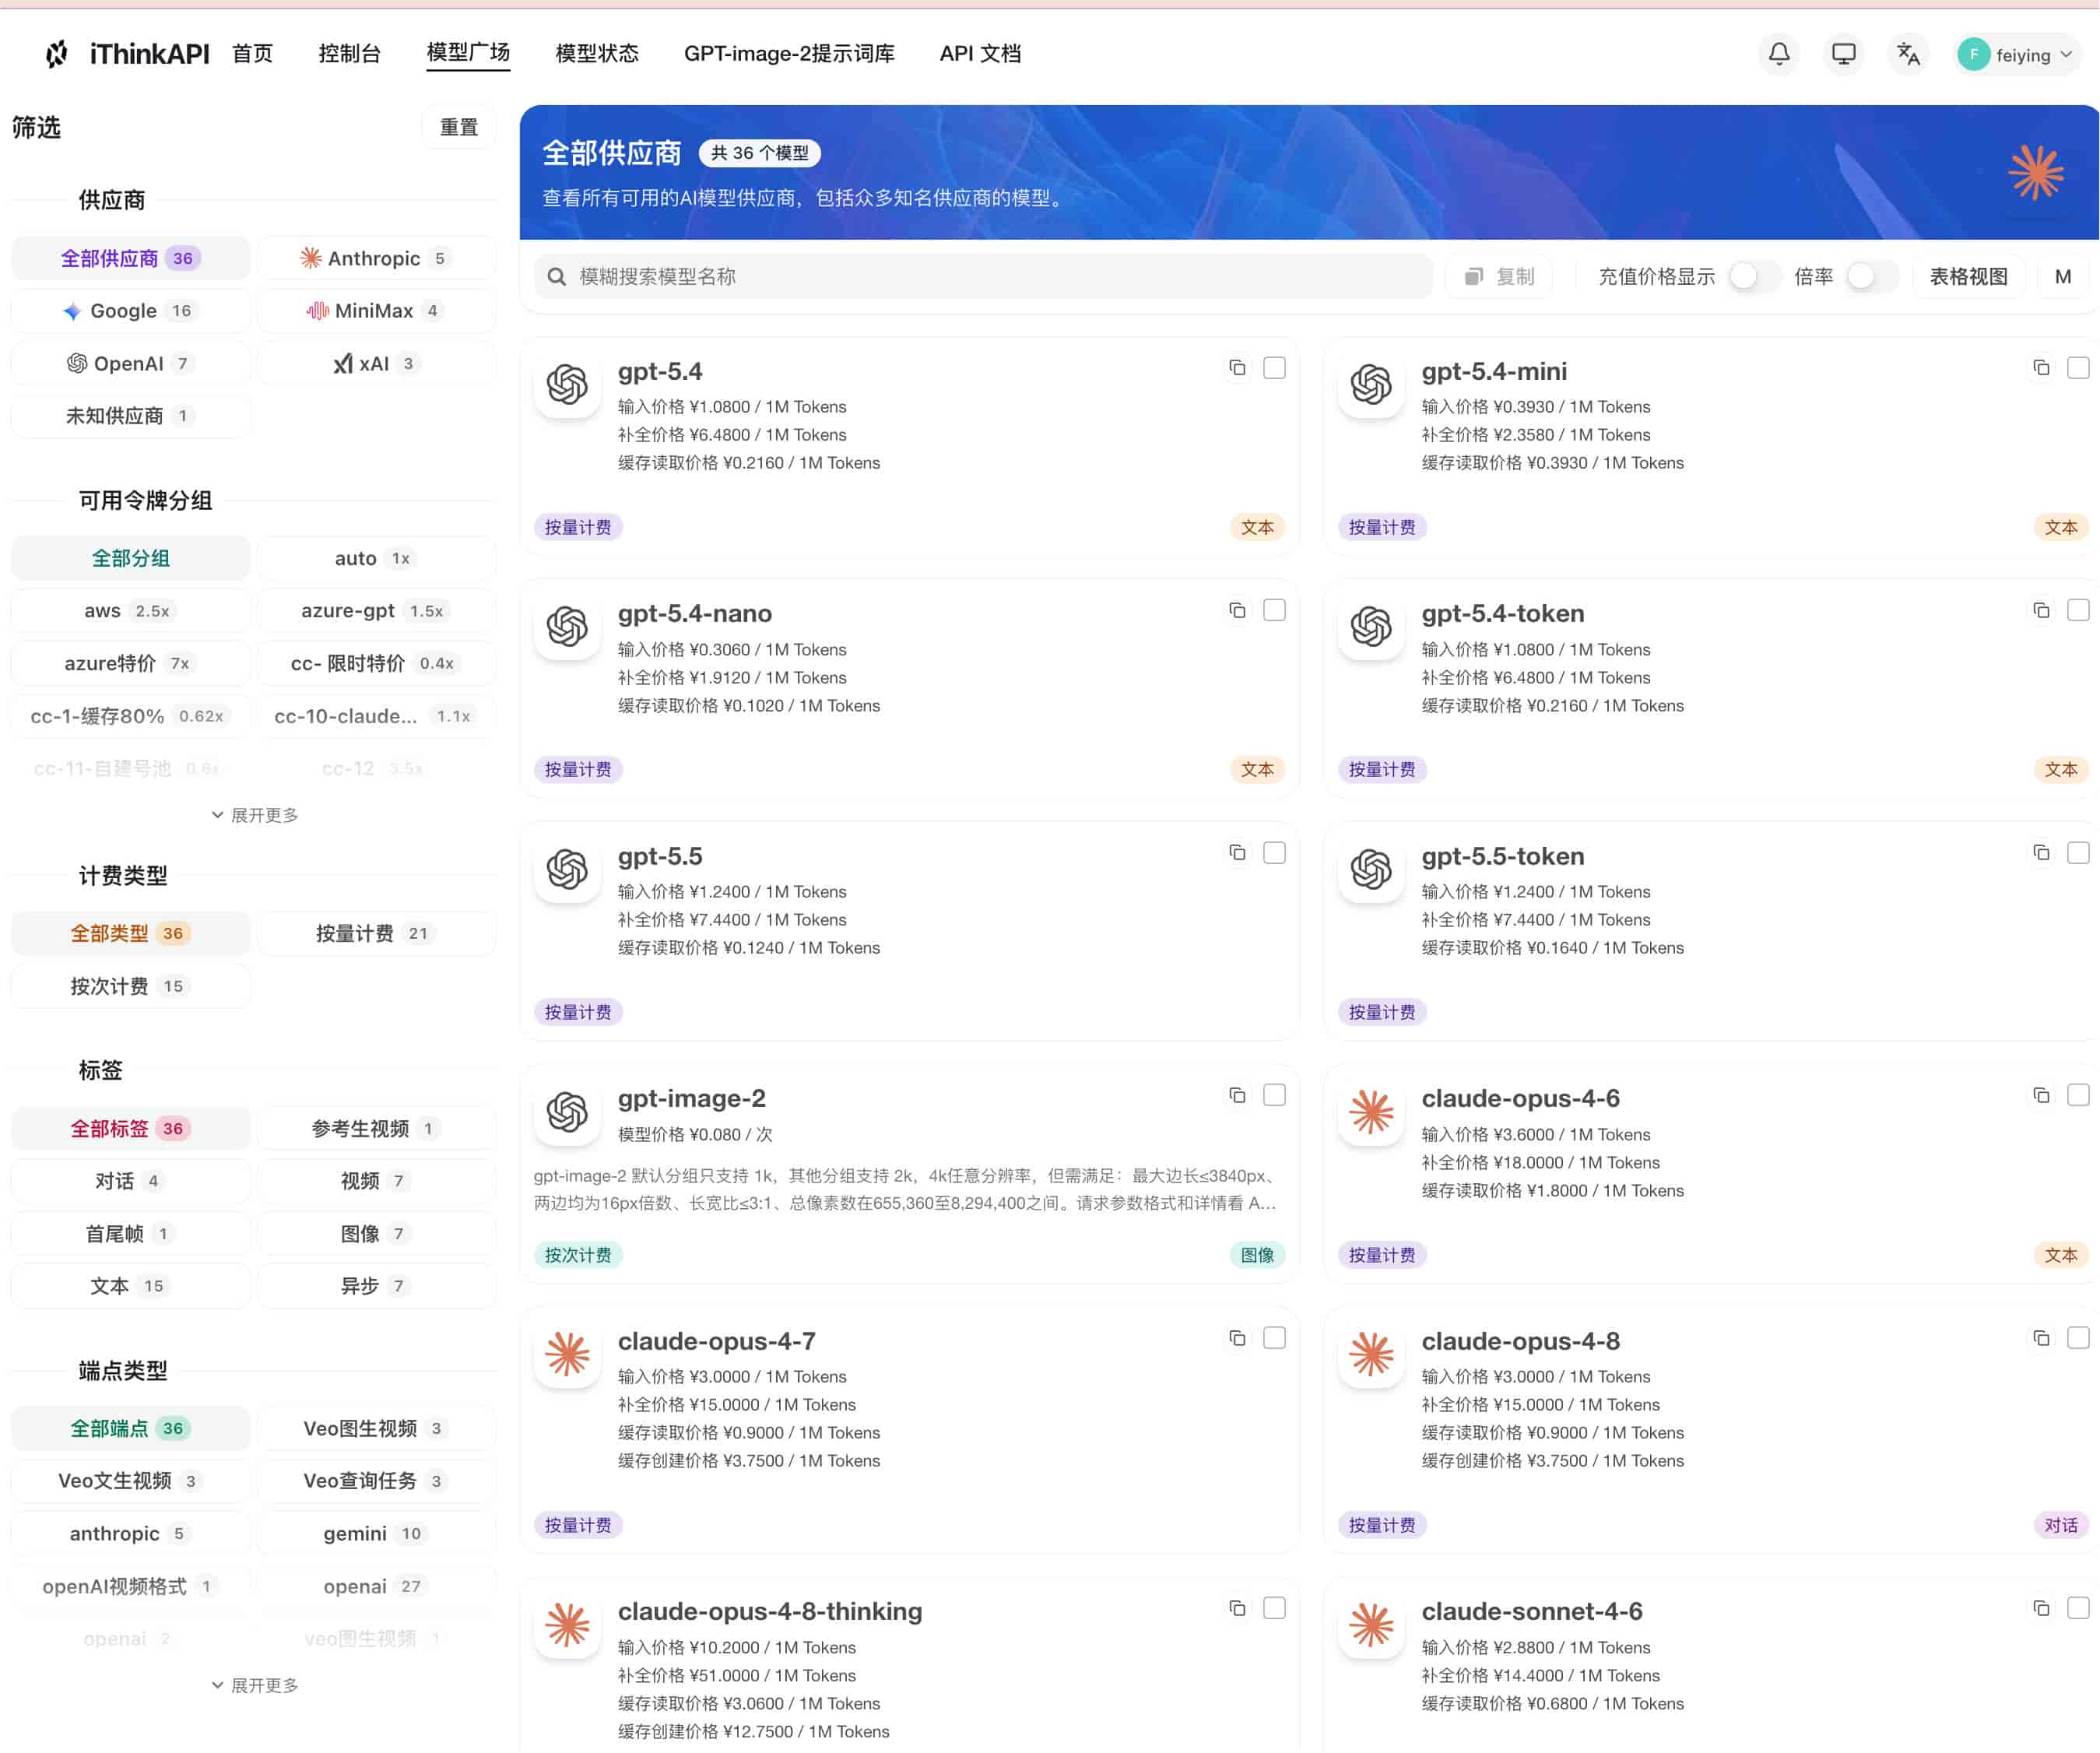Image resolution: width=2100 pixels, height=1753 pixels.
Task: Filter by 按次计费 billing type
Action: pos(130,986)
